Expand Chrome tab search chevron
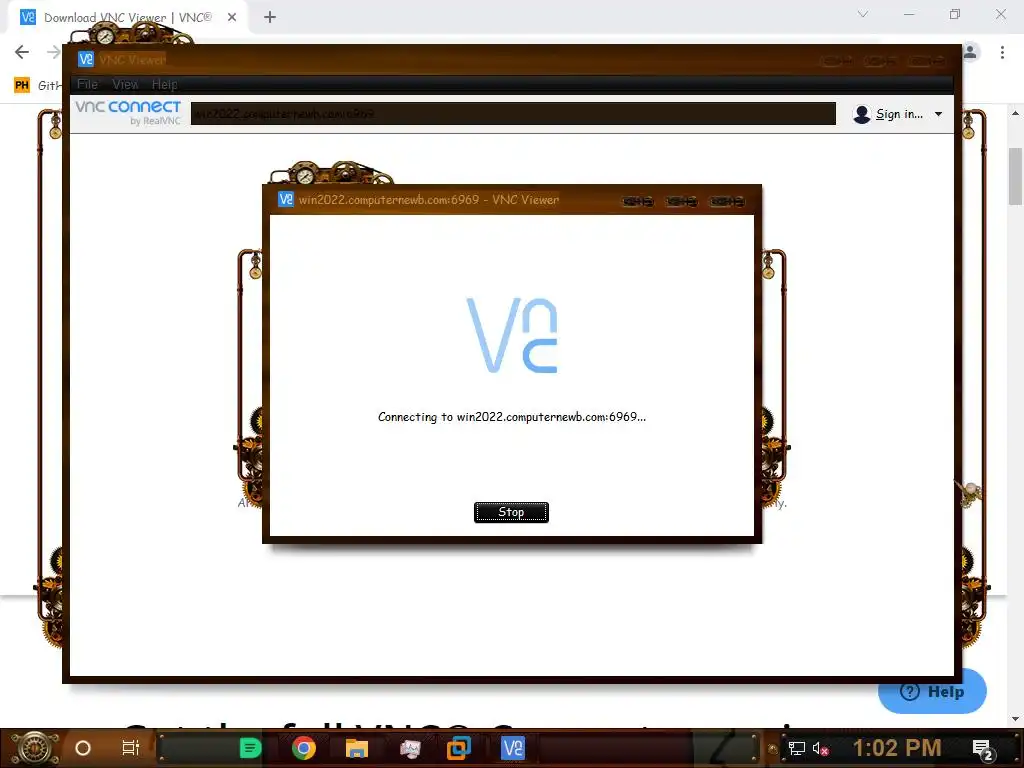The width and height of the screenshot is (1024, 768). pos(863,14)
